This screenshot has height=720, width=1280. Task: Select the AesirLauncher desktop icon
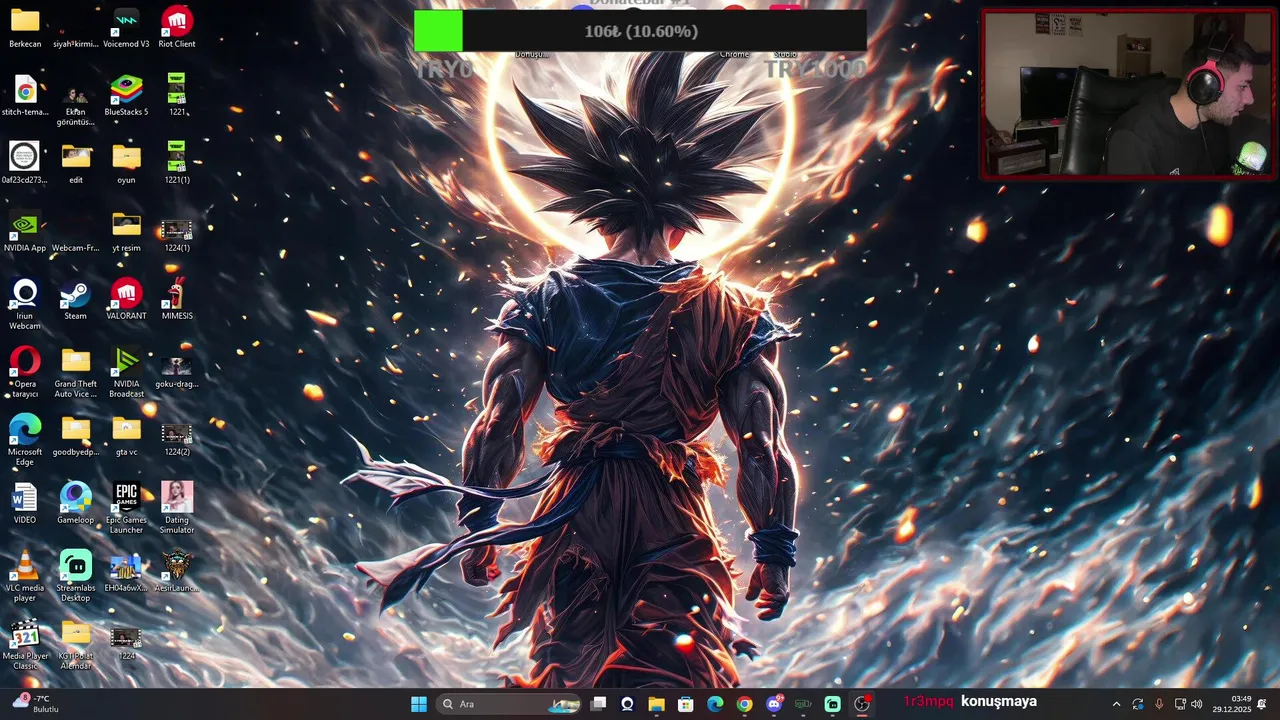pos(177,571)
